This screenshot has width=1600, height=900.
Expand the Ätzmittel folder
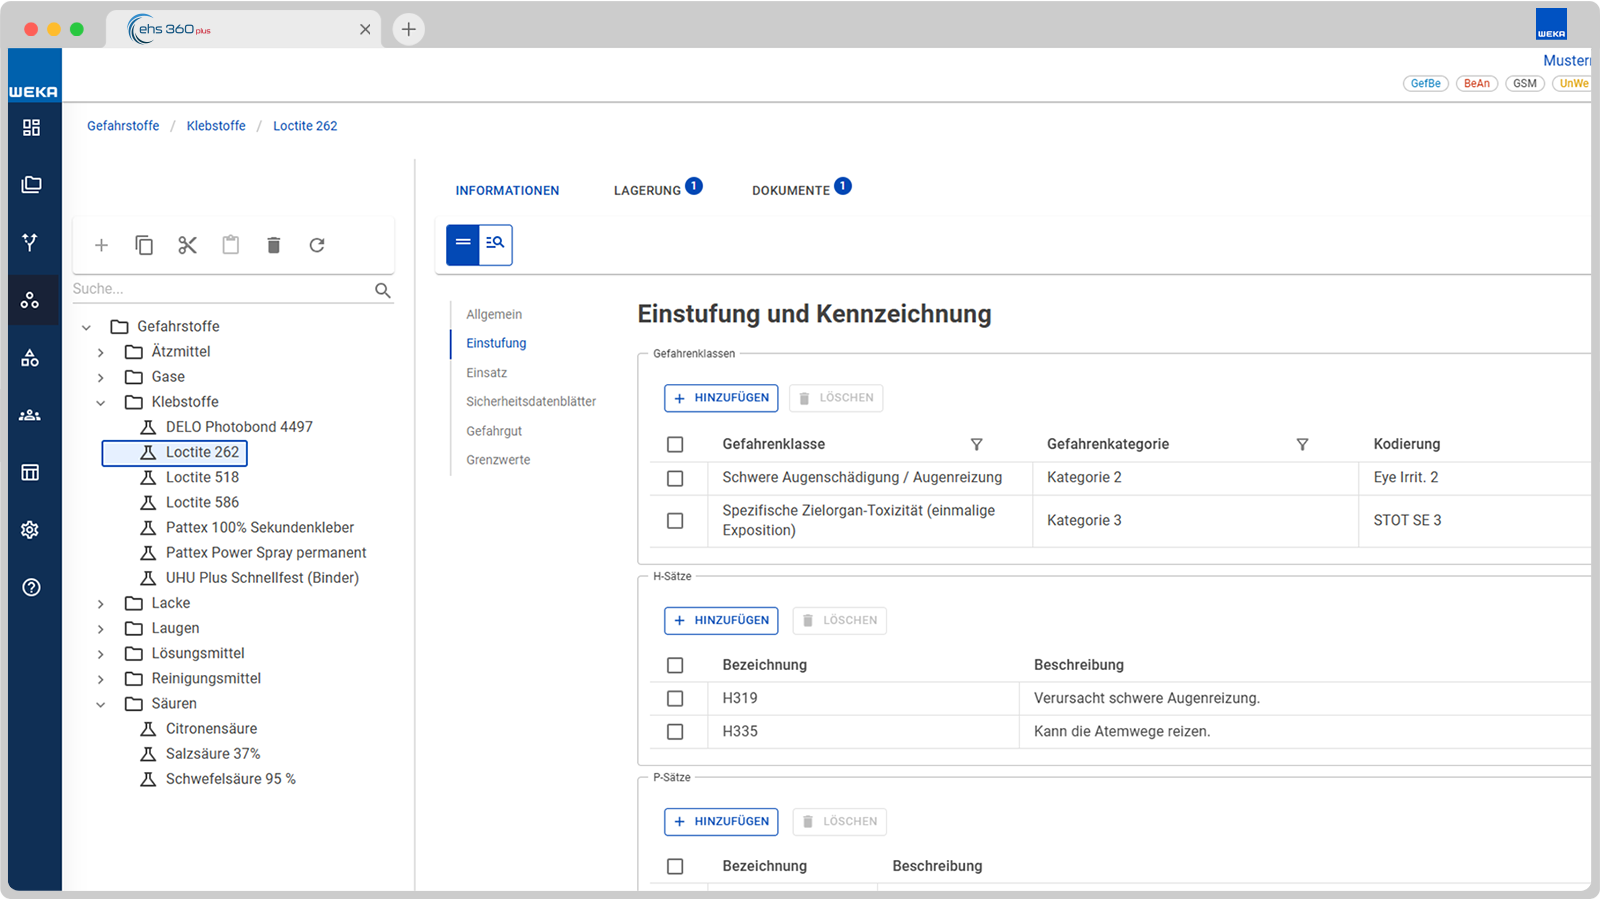pos(101,352)
